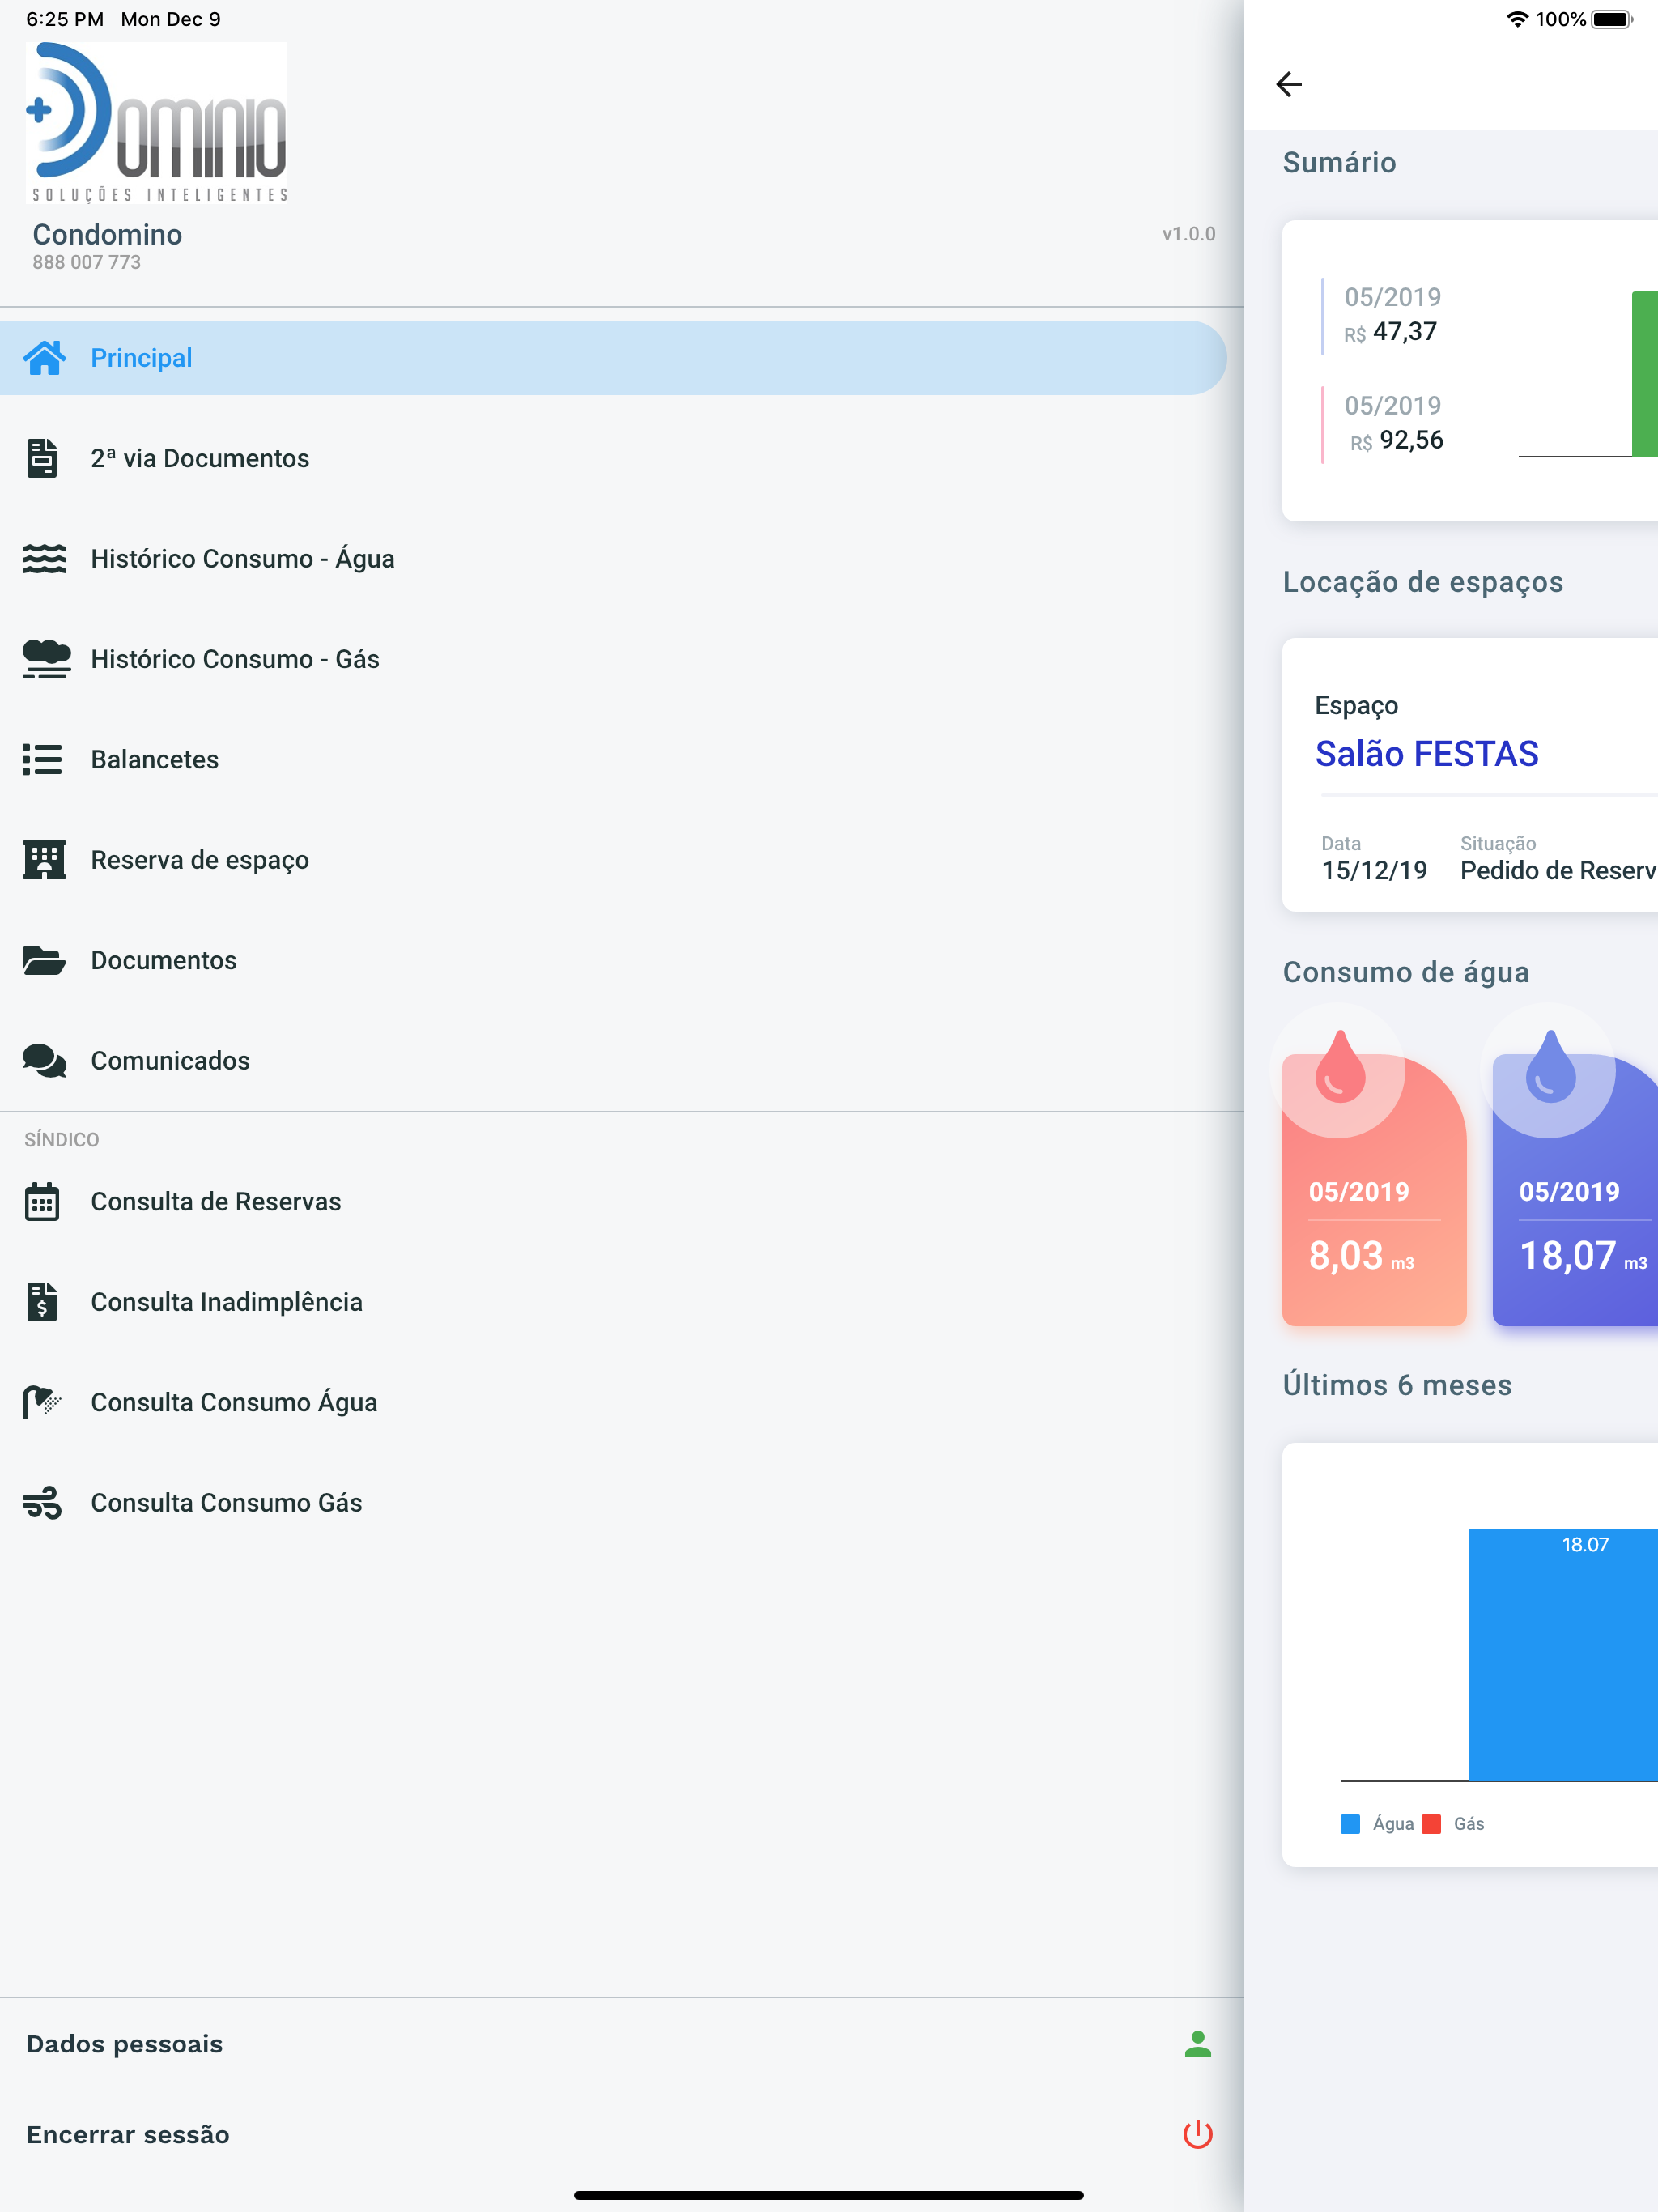The height and width of the screenshot is (2212, 1658).
Task: Open Histórico Consumo - Água waves icon
Action: [x=44, y=559]
